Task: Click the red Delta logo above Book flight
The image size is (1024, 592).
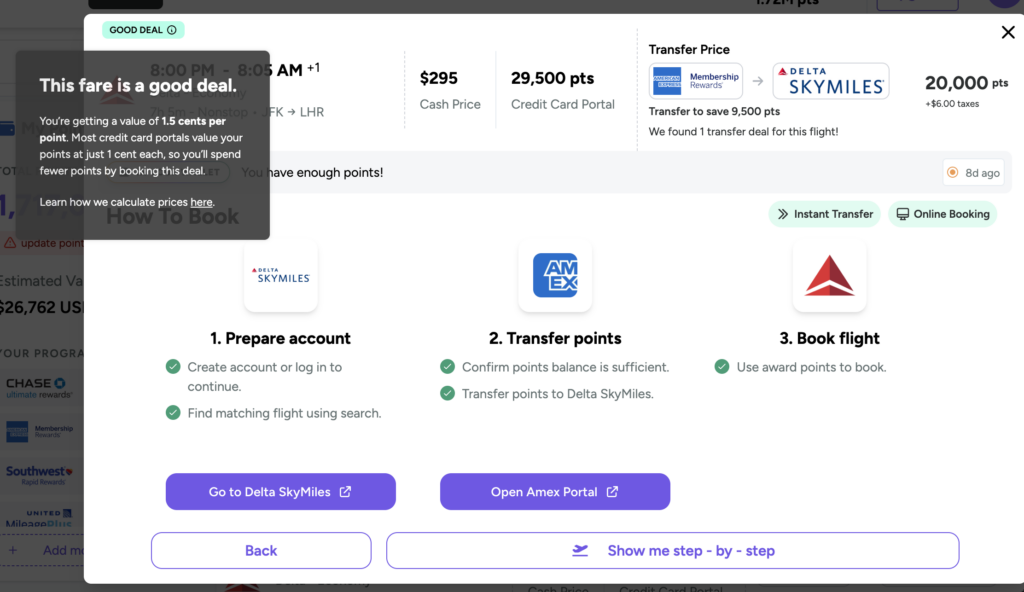Action: pos(829,275)
